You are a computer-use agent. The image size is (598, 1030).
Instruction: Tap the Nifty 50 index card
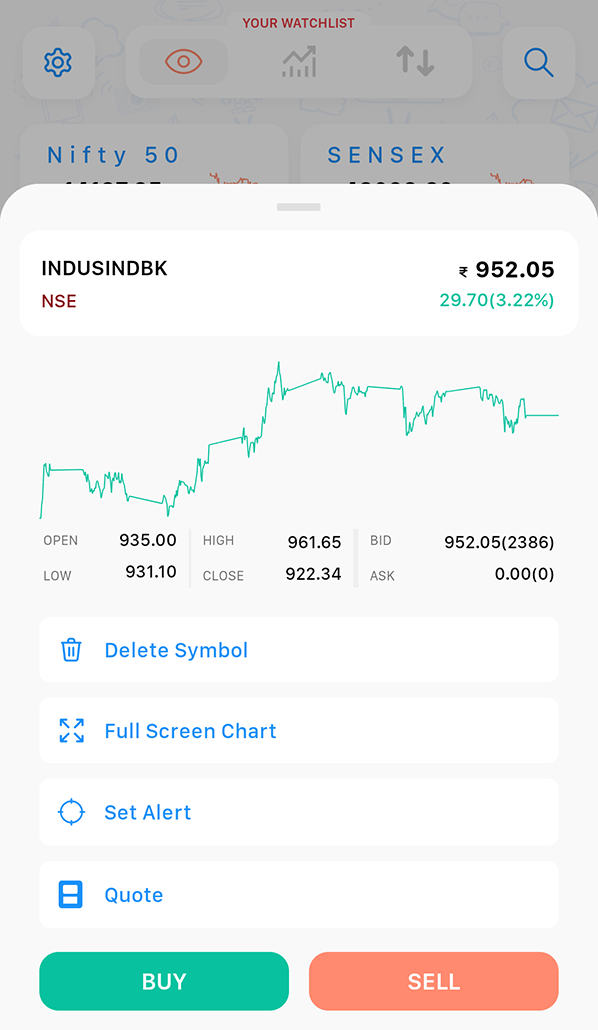[x=154, y=155]
